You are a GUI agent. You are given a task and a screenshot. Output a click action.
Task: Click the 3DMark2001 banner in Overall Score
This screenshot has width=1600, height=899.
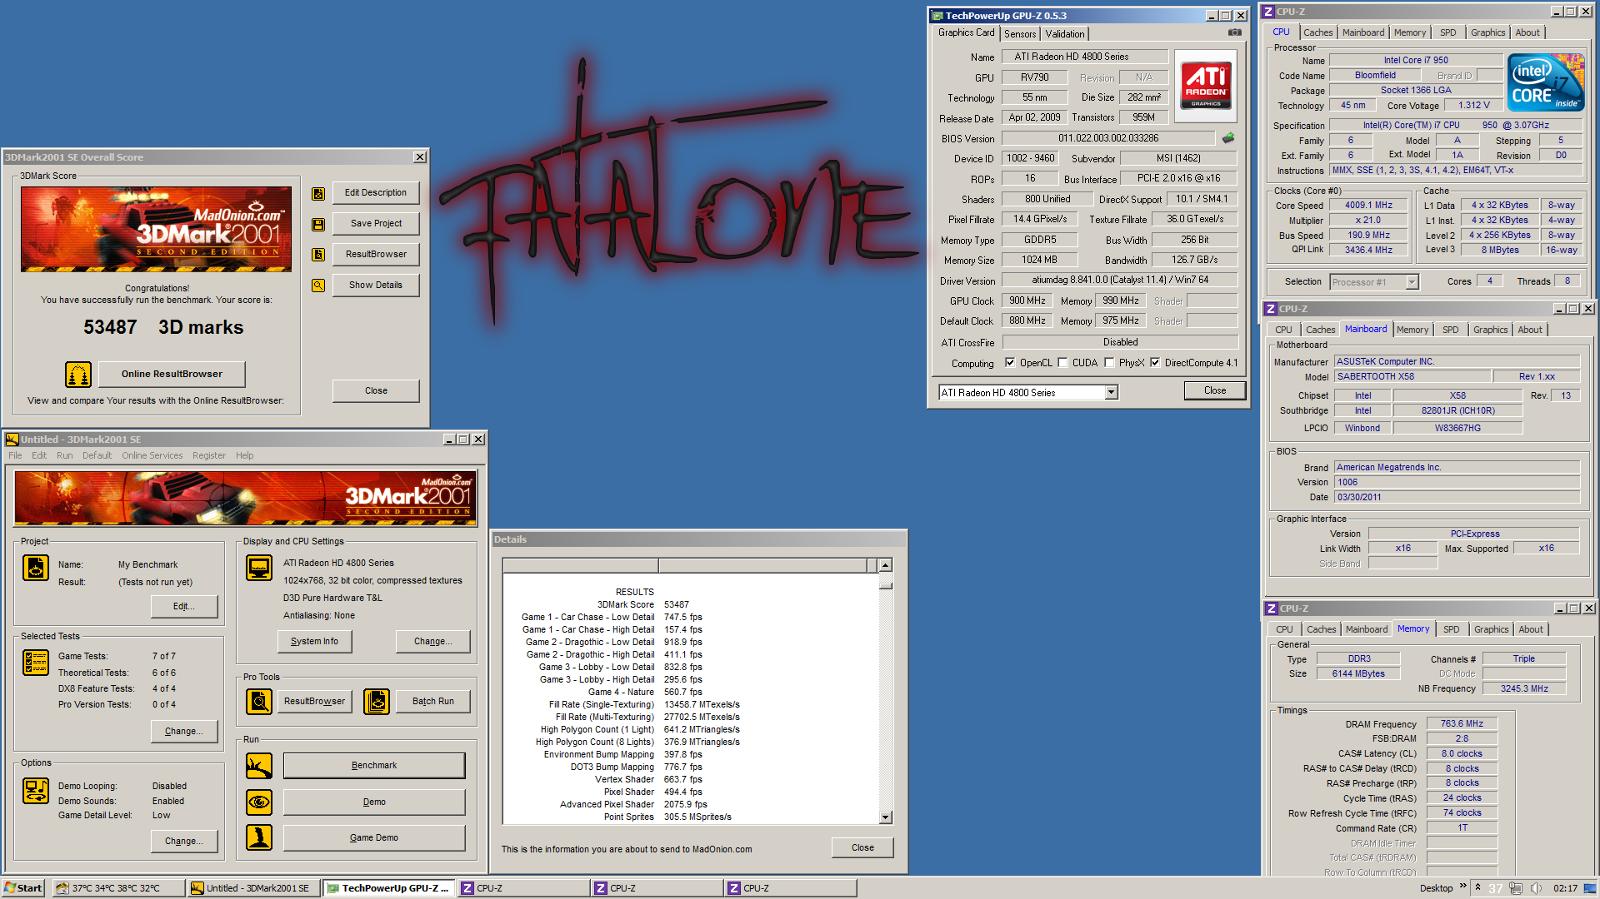156,229
